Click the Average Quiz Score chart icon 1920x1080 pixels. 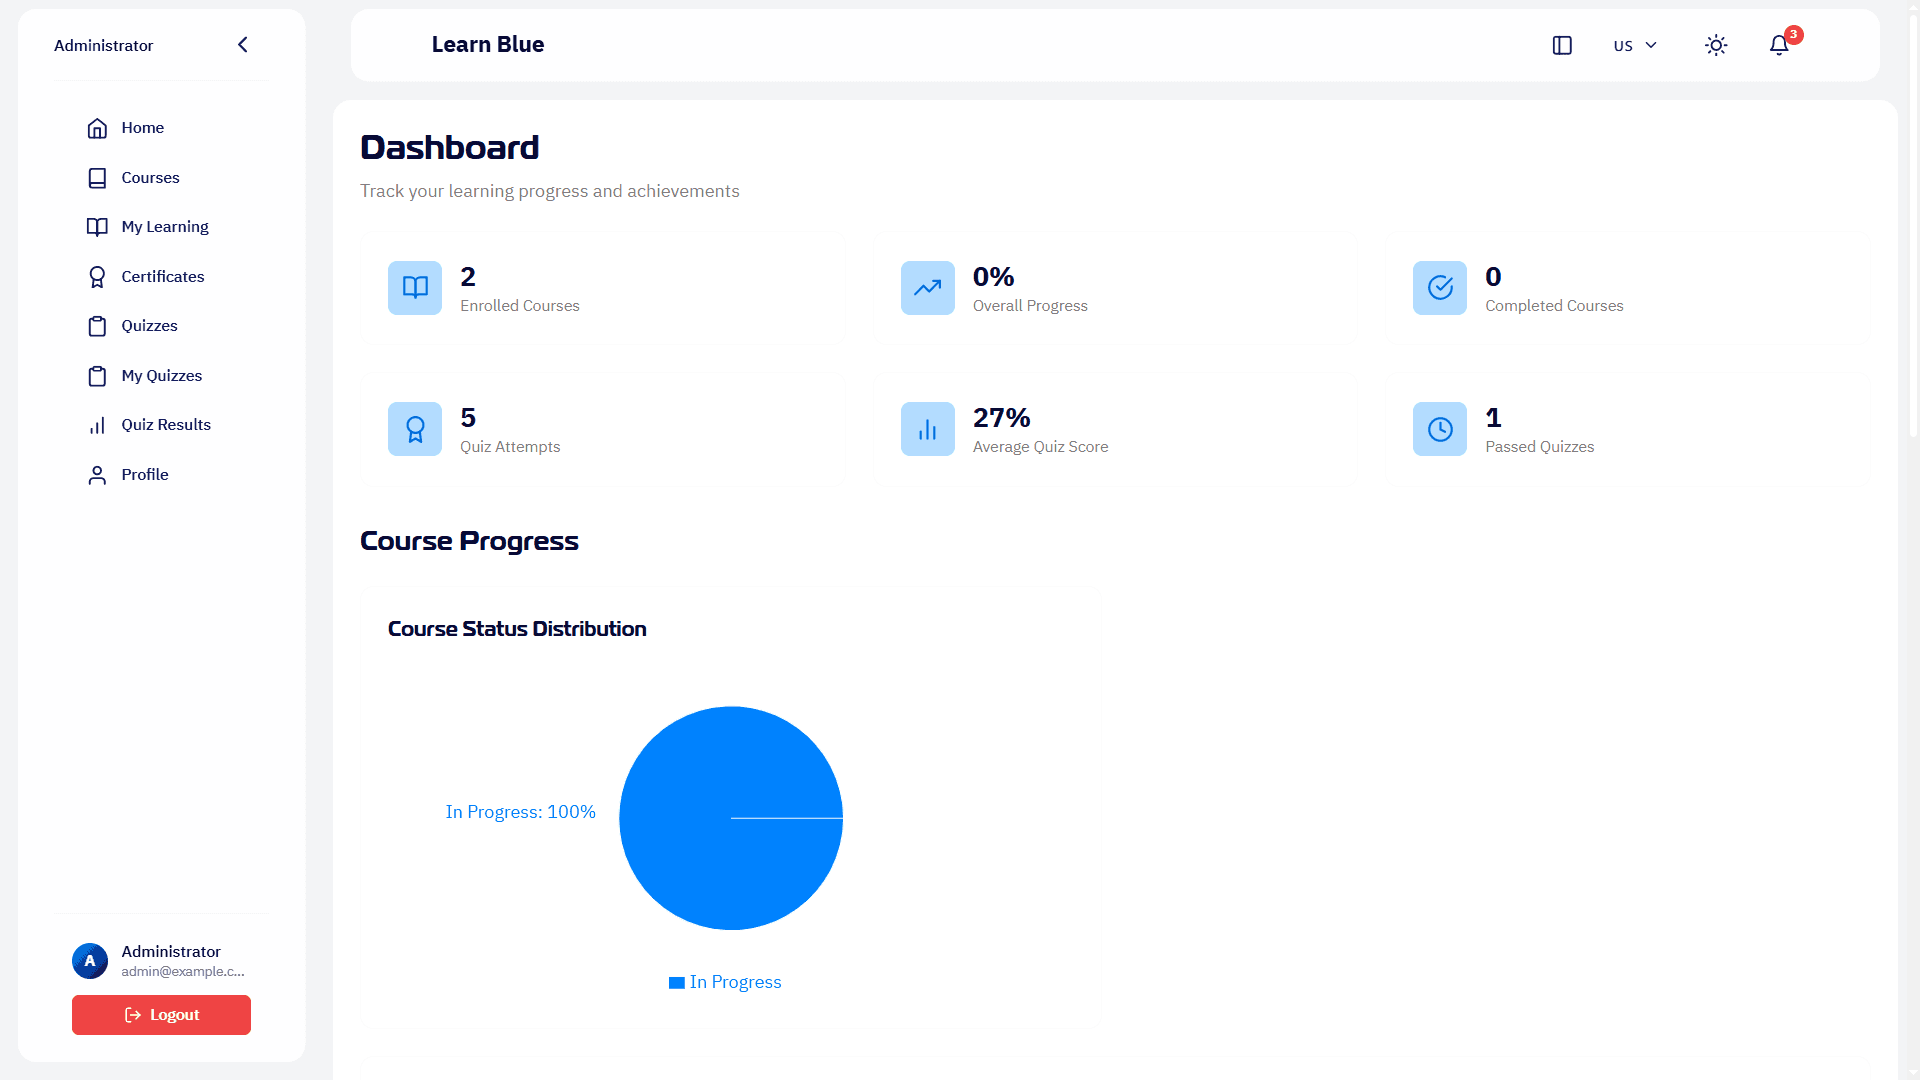pyautogui.click(x=928, y=429)
